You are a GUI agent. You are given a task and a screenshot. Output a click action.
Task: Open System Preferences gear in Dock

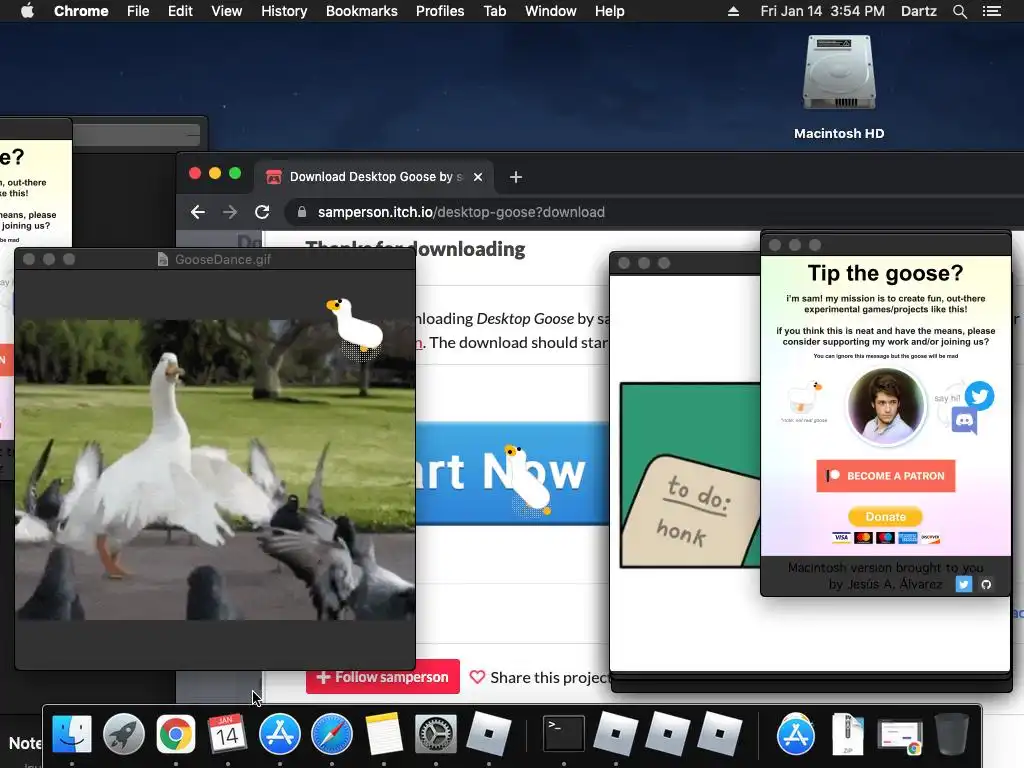point(436,734)
